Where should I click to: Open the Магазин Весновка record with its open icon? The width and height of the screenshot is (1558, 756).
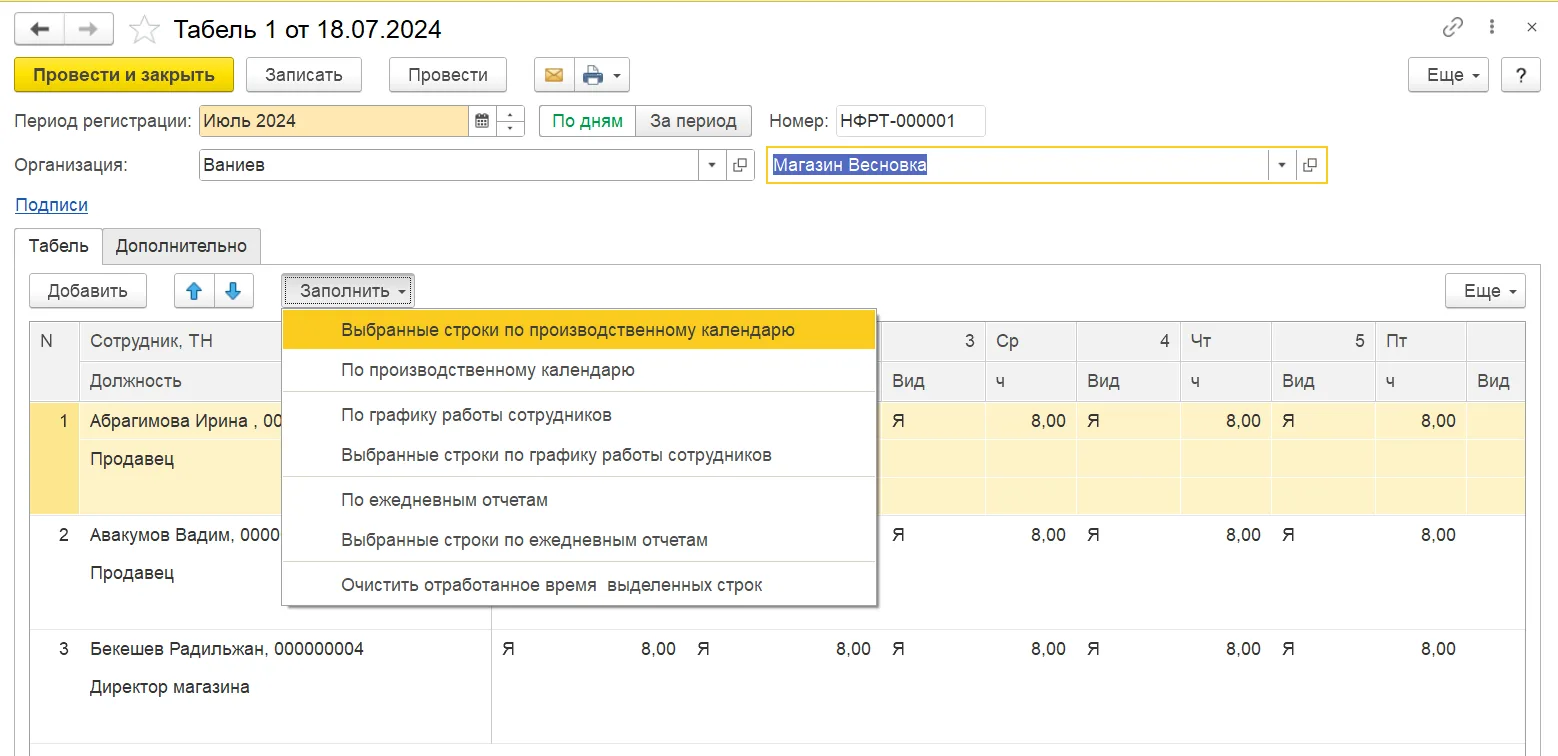[1310, 165]
